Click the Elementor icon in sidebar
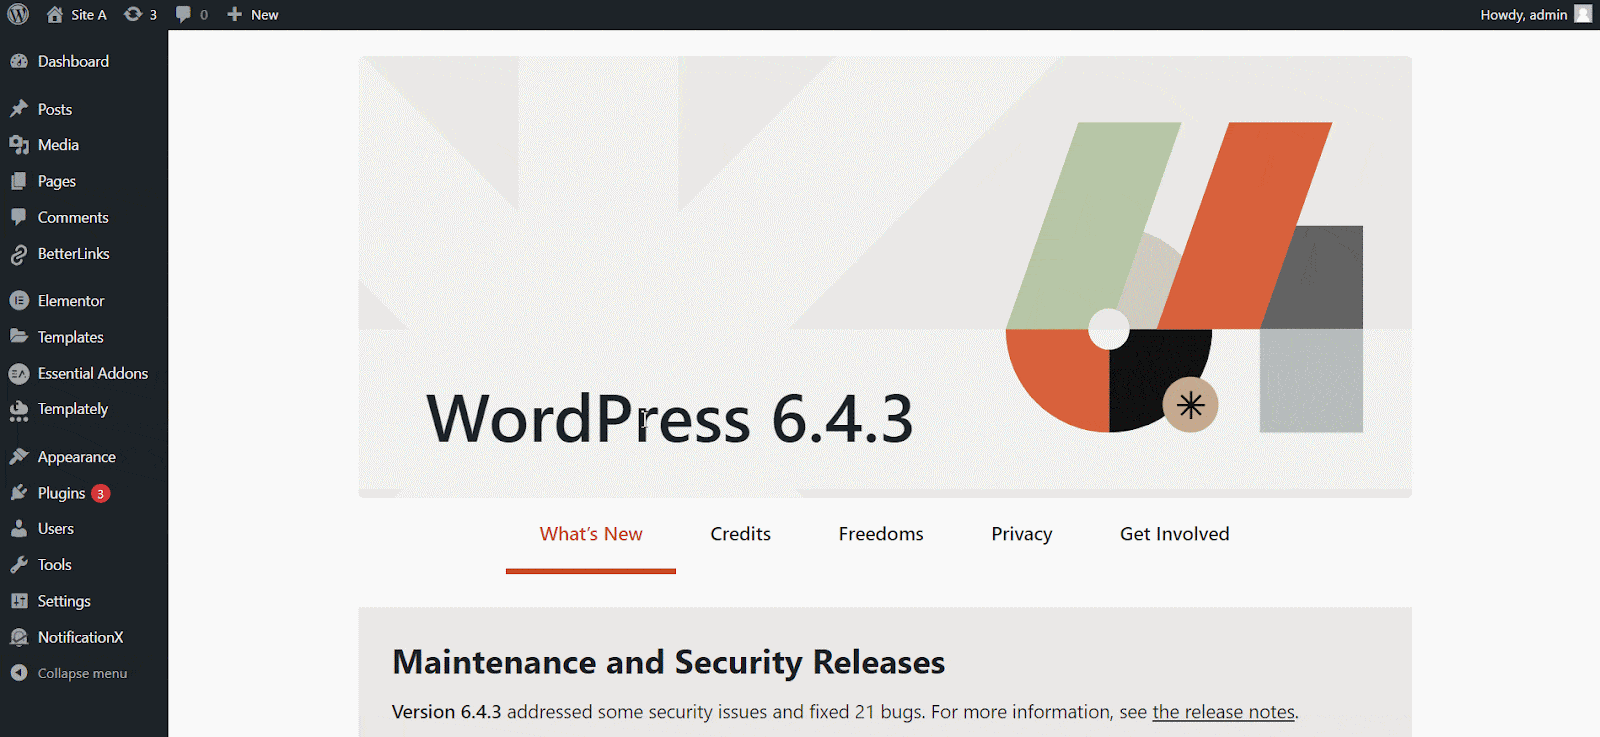 click(x=19, y=301)
